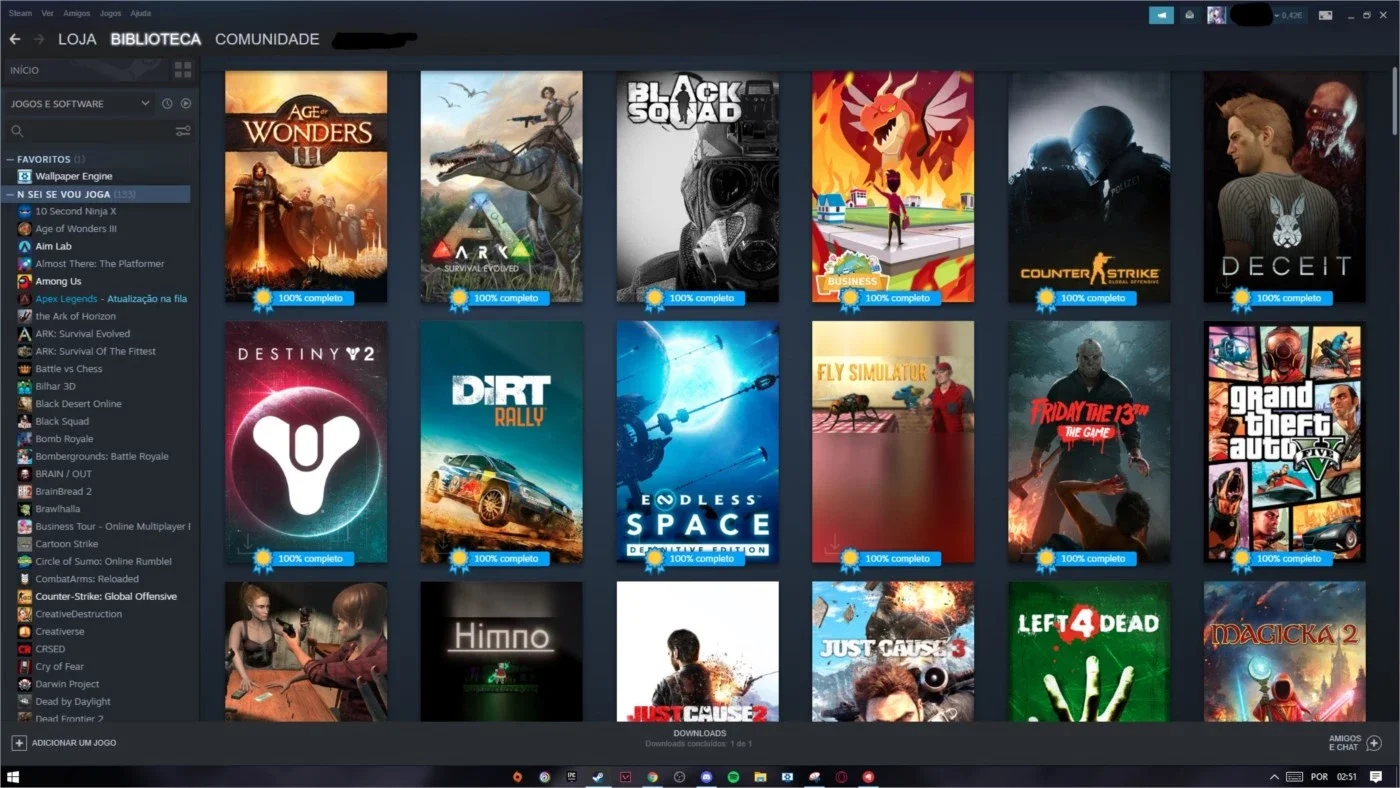Viewport: 1400px width, 788px height.
Task: Select Brawlhalla in the sidebar
Action: (x=57, y=509)
